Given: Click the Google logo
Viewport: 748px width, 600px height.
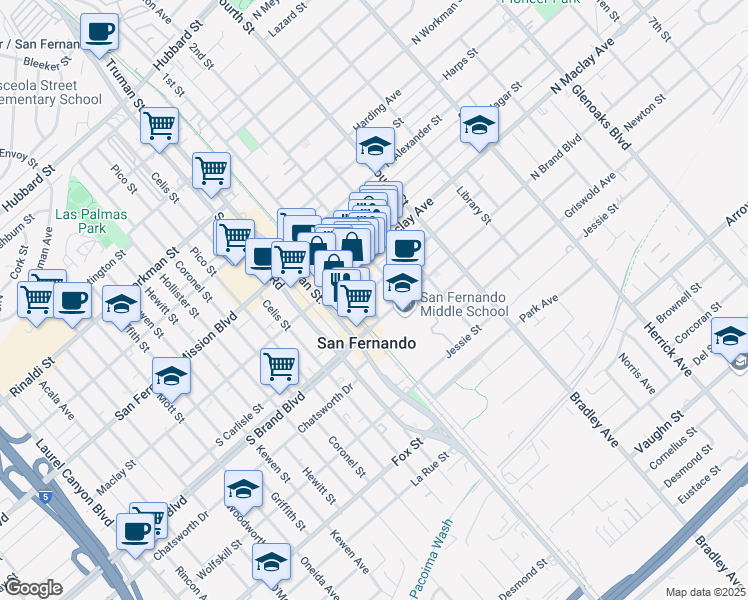Looking at the screenshot, I should click(33, 588).
